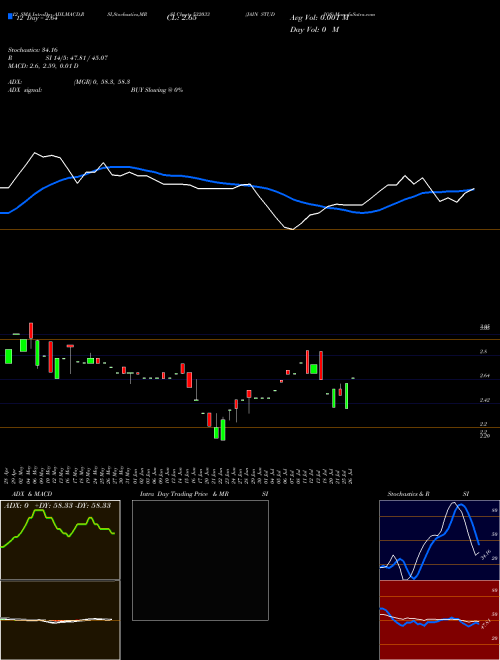Click the 2.42 price axis label
500x660 pixels.
tap(485, 400)
